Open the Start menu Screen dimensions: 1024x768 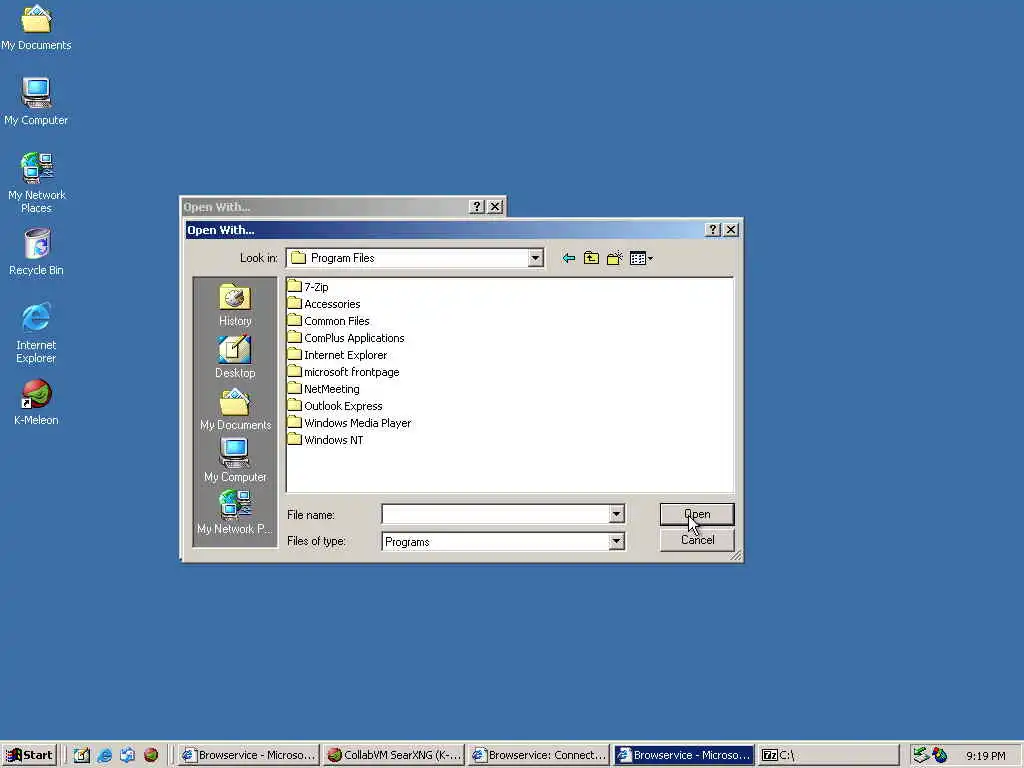(29, 755)
